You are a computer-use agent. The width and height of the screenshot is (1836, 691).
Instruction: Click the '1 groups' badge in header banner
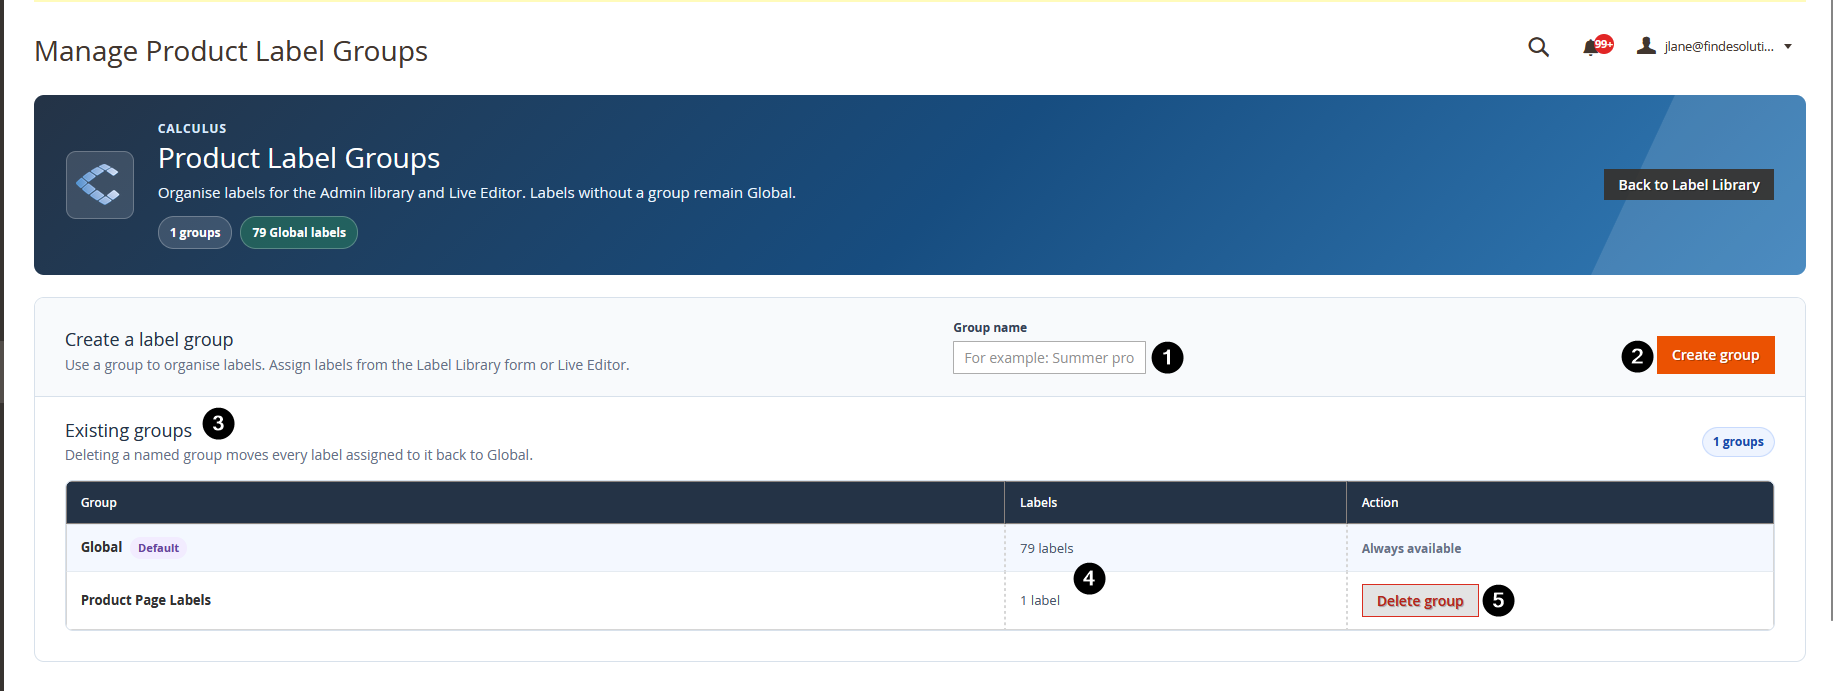pos(195,232)
